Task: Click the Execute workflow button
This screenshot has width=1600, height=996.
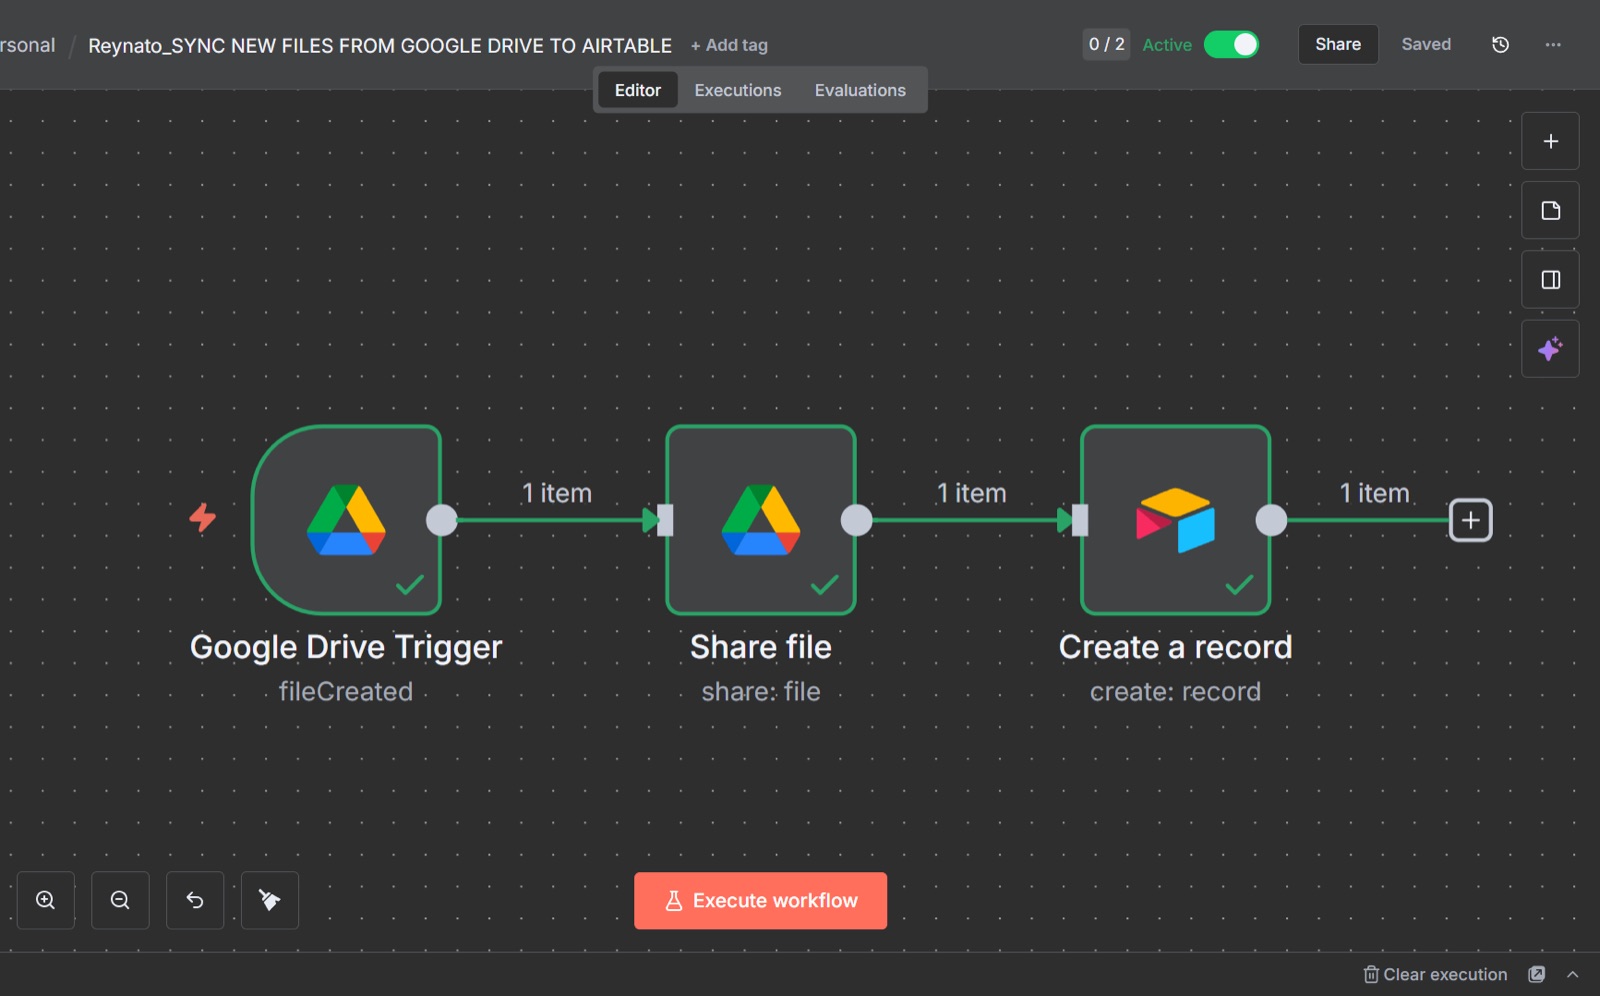Action: pos(760,901)
